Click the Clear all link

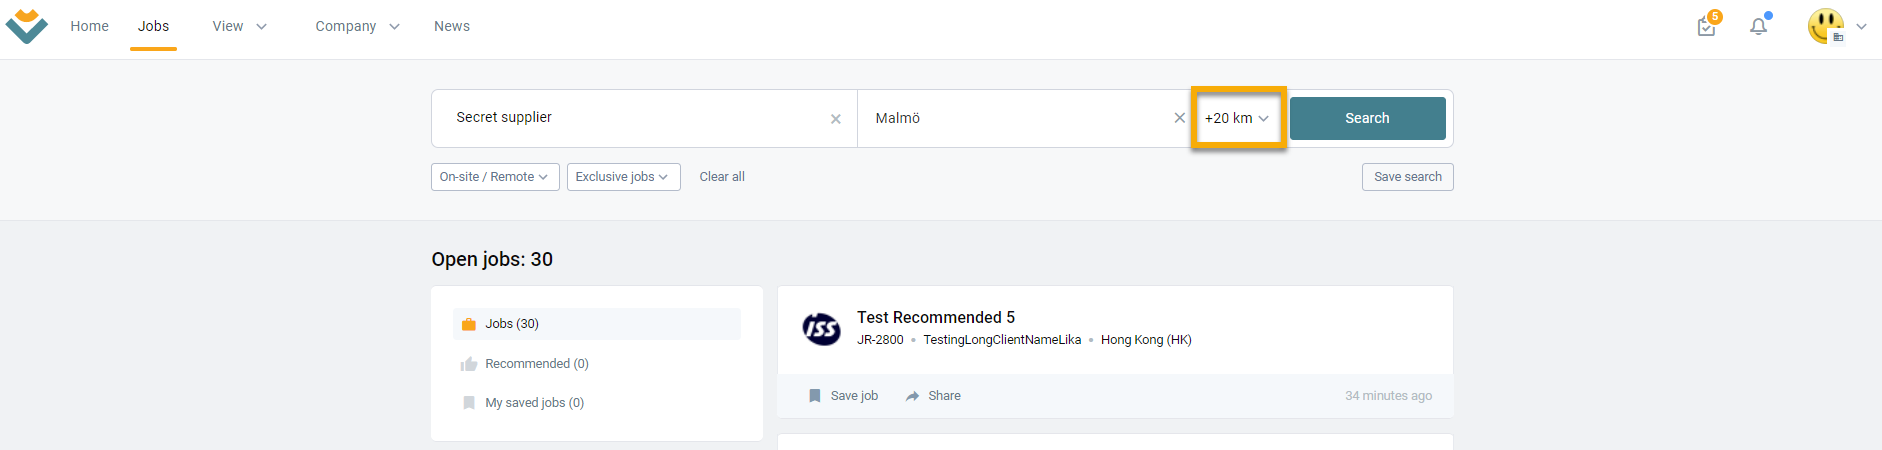722,177
